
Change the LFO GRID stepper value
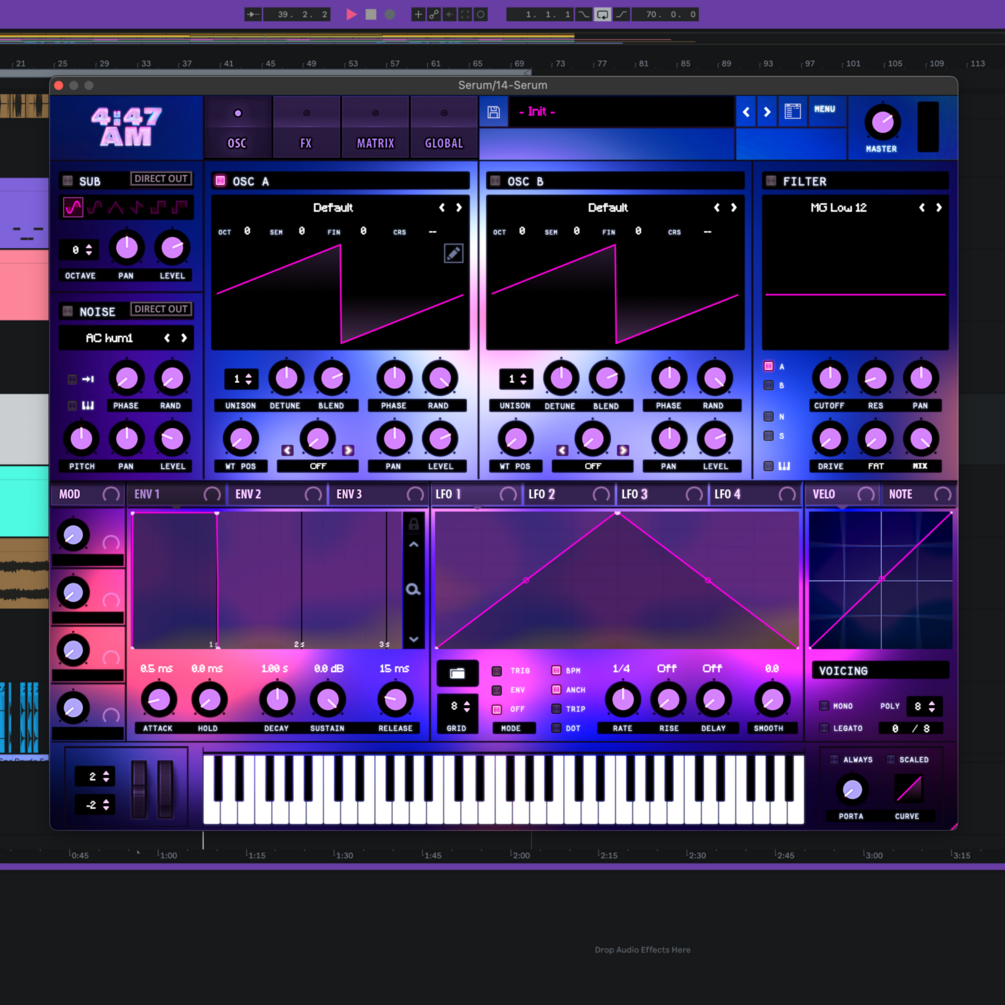[457, 706]
